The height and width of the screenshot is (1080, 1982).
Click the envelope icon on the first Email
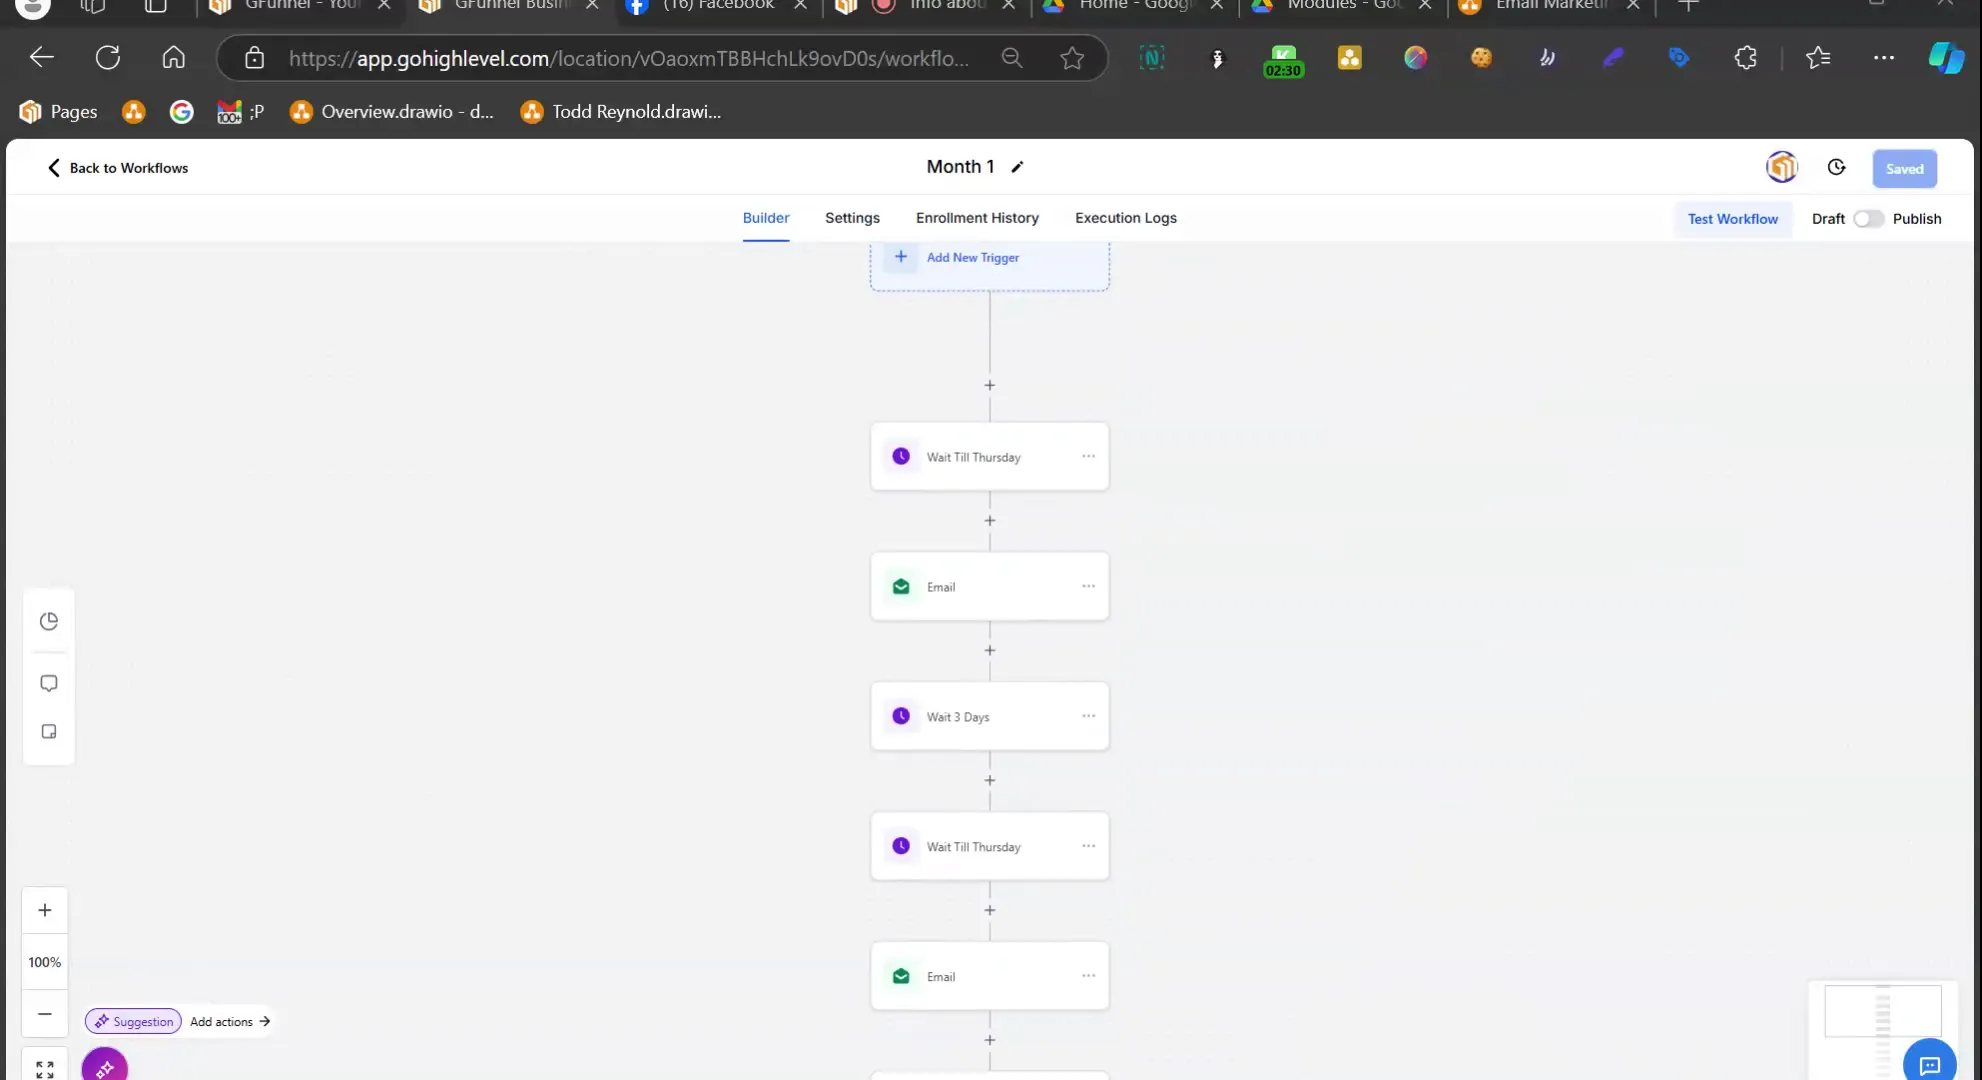click(x=901, y=587)
